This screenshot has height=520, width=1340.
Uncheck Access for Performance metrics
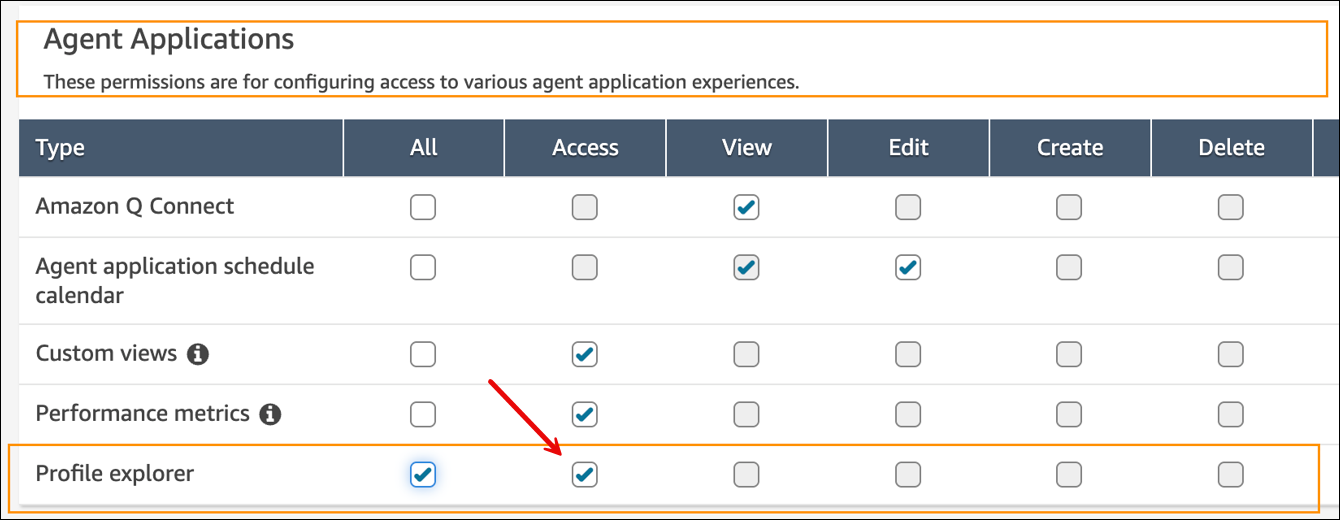[x=585, y=414]
